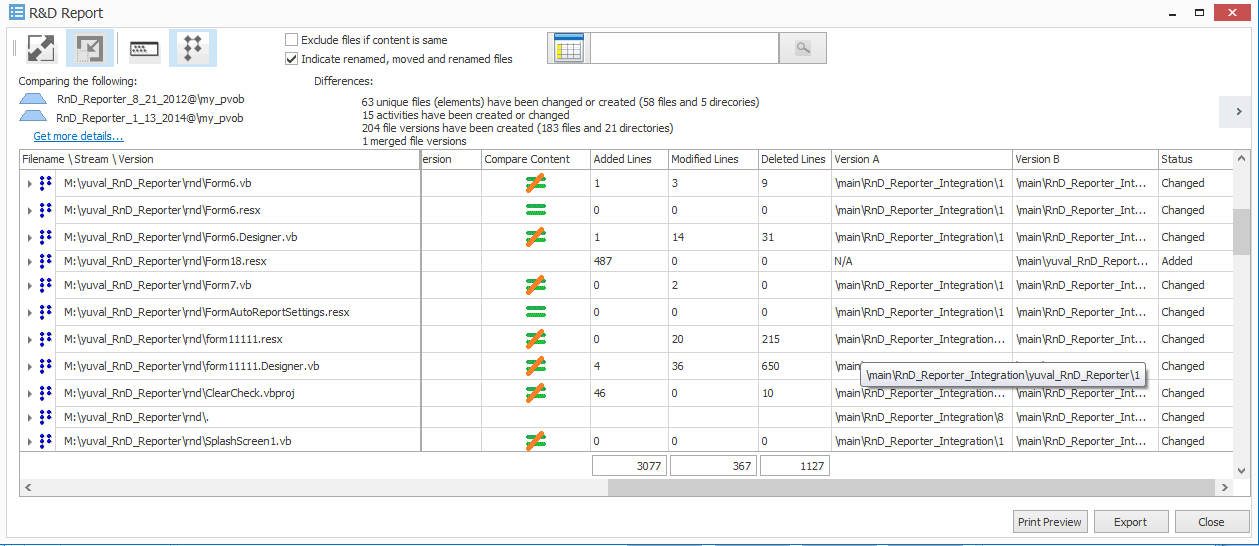This screenshot has width=1259, height=546.
Task: Enable 'Exclude files if content is same'
Action: point(292,40)
